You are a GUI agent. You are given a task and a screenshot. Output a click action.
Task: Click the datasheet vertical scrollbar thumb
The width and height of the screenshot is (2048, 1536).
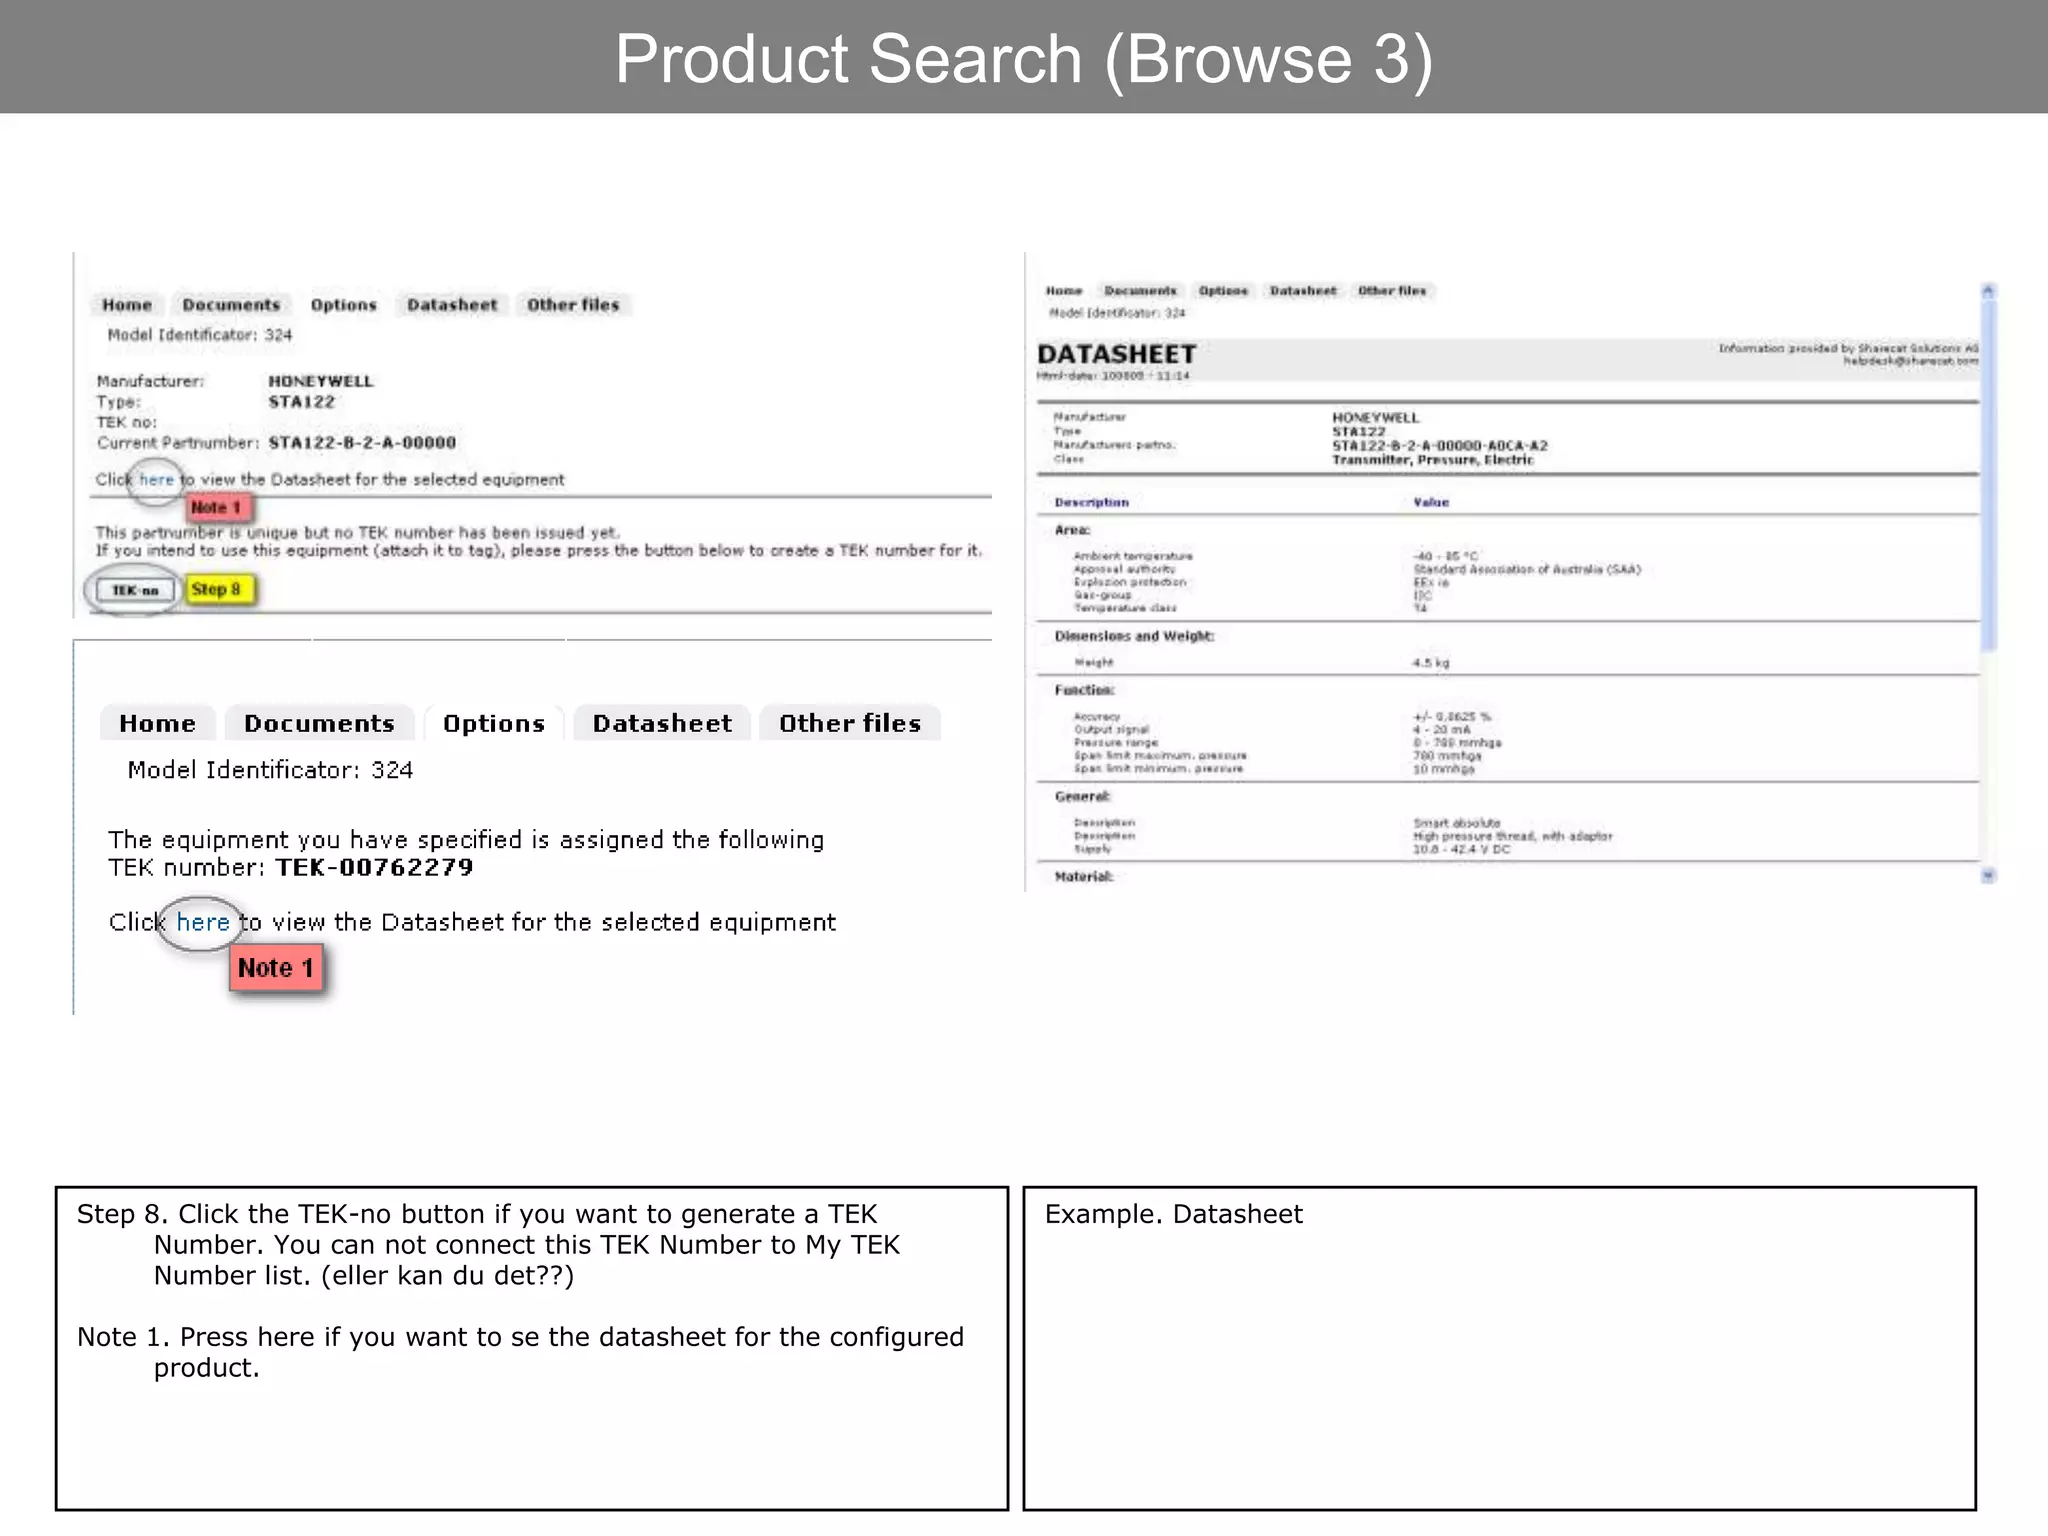(x=1988, y=475)
